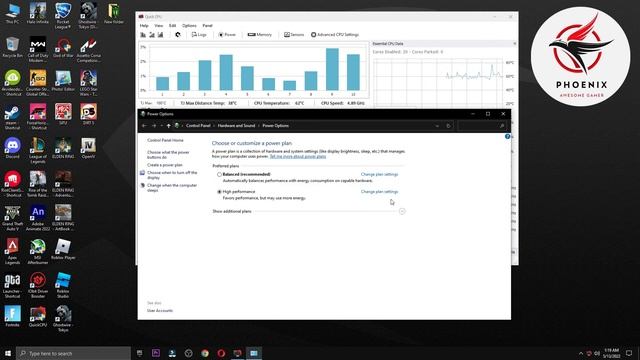Open Choose when to turn off the display
This screenshot has height=360, width=640.
coord(172,175)
